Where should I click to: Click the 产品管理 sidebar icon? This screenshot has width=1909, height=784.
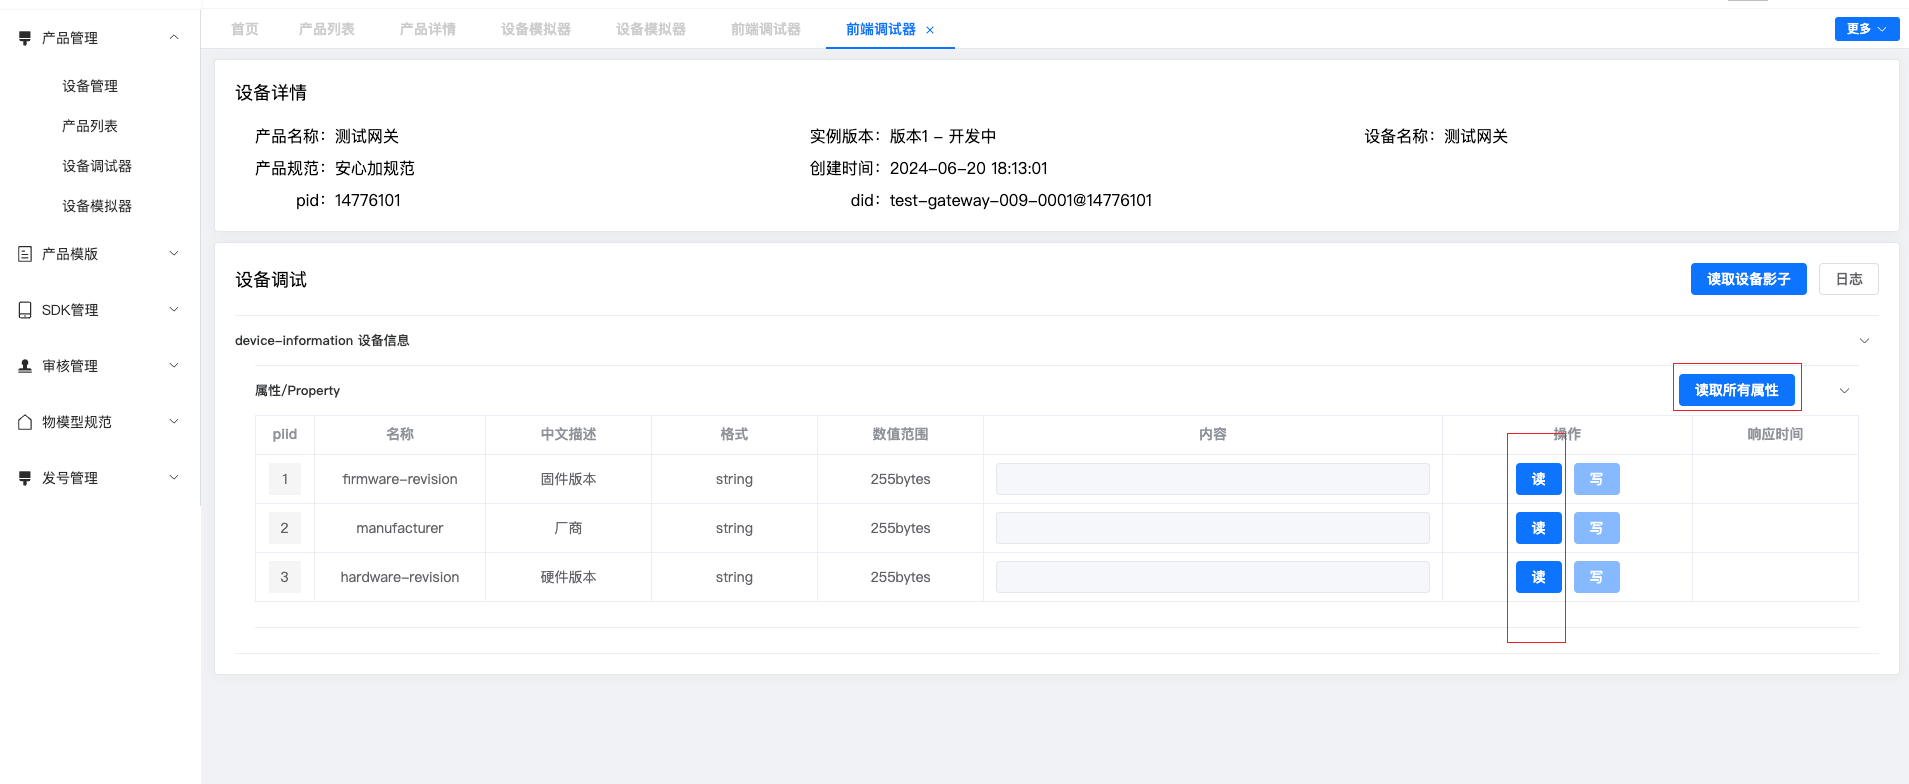click(25, 38)
